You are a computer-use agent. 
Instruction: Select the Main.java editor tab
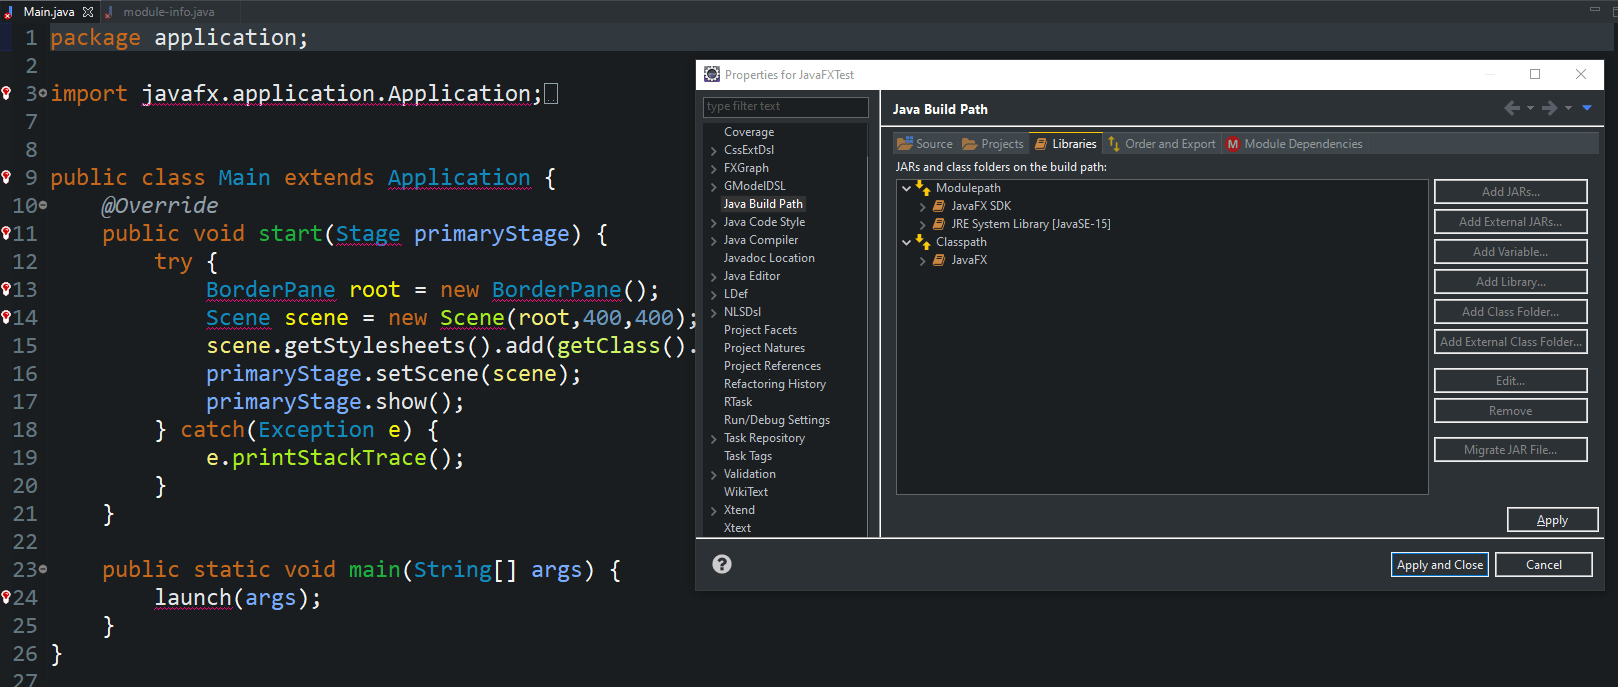[48, 12]
